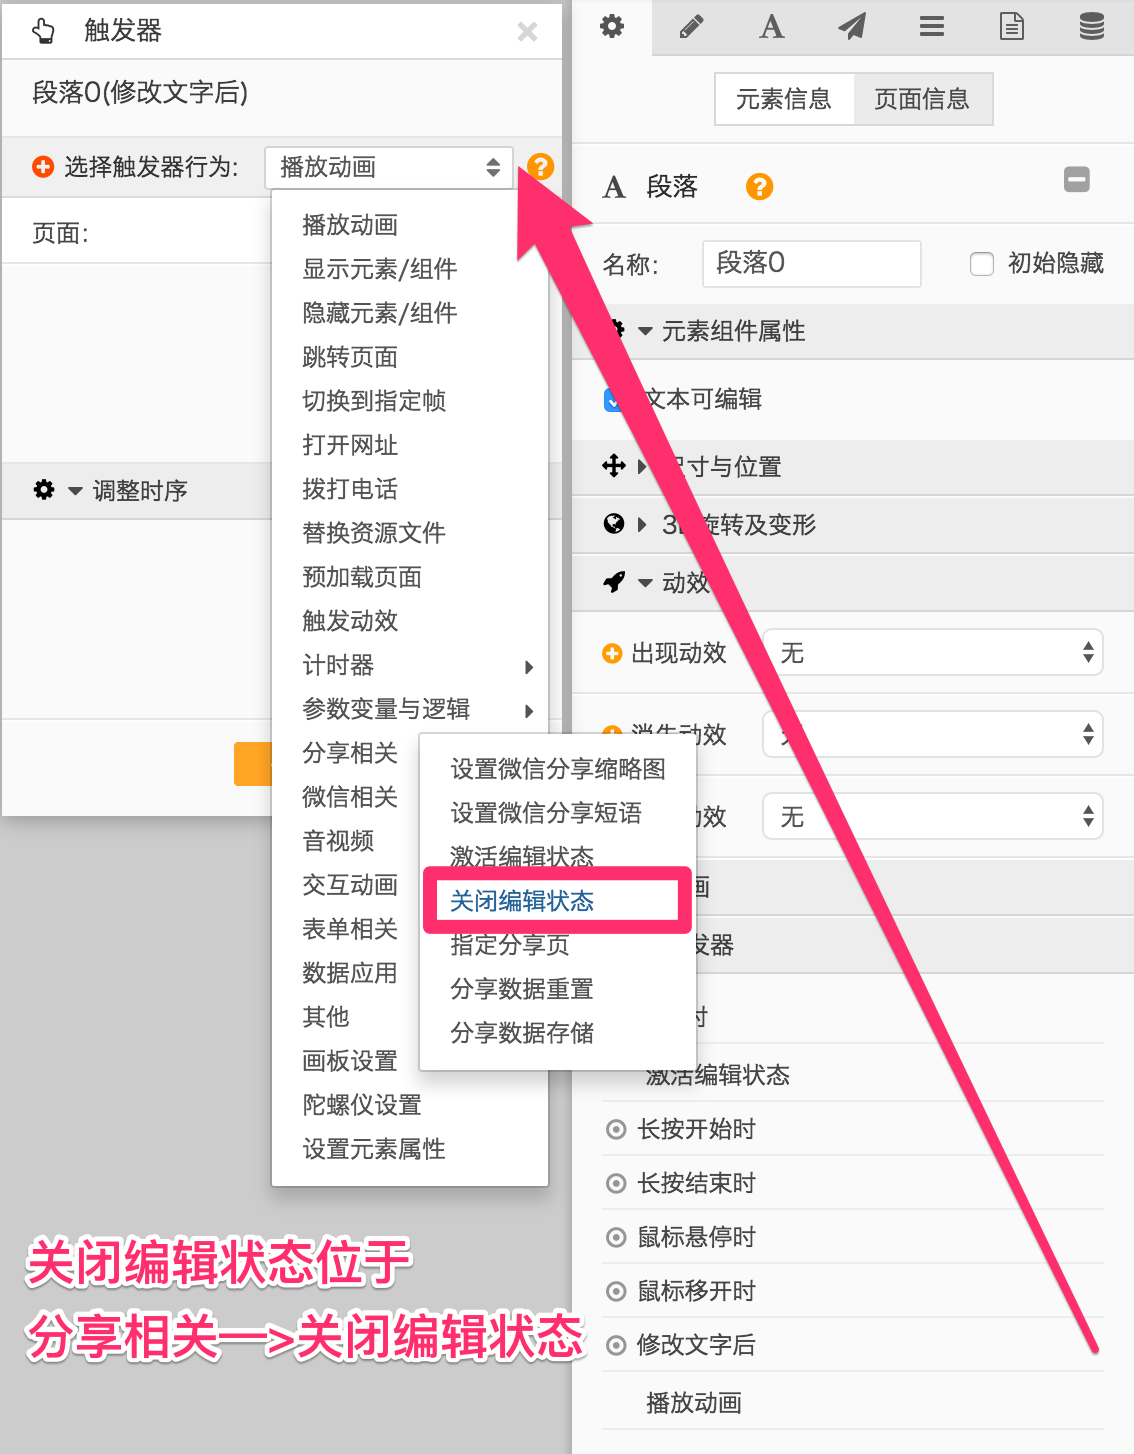
Task: Select the text 'A' toolbar icon
Action: coord(771,27)
